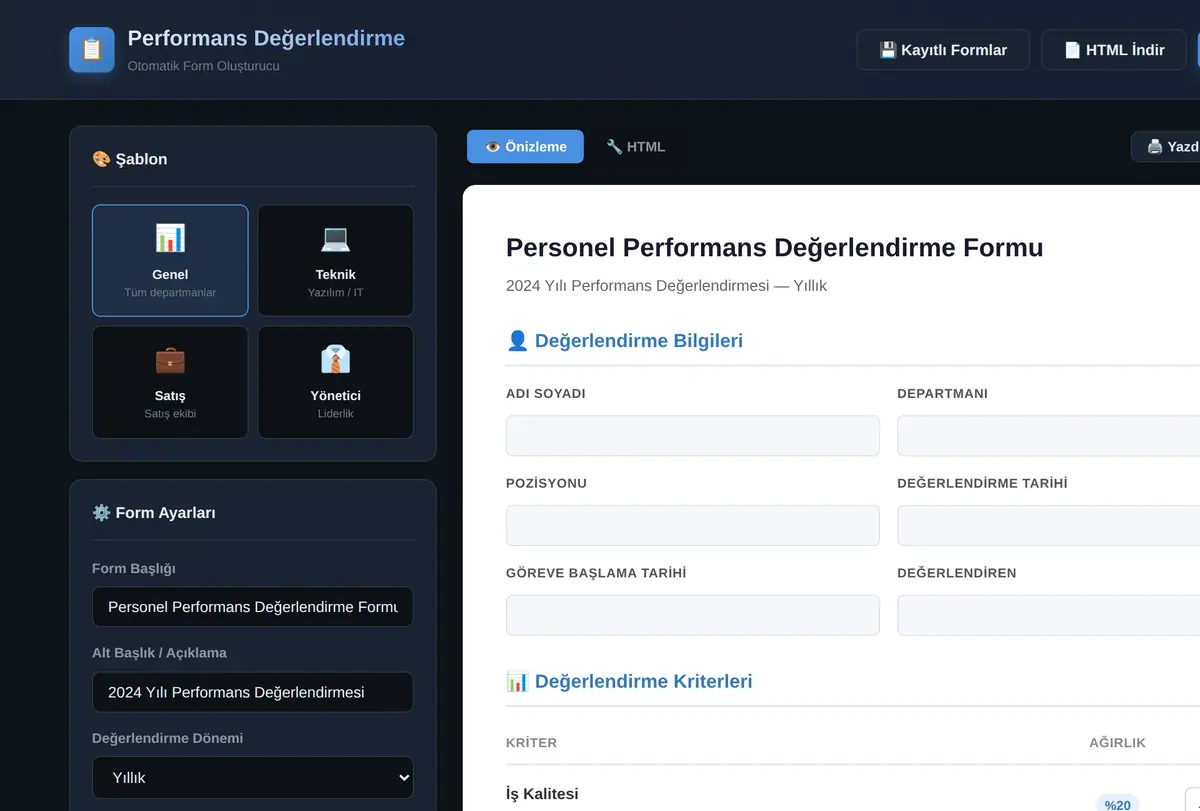Click the KRİTER column header

(531, 743)
